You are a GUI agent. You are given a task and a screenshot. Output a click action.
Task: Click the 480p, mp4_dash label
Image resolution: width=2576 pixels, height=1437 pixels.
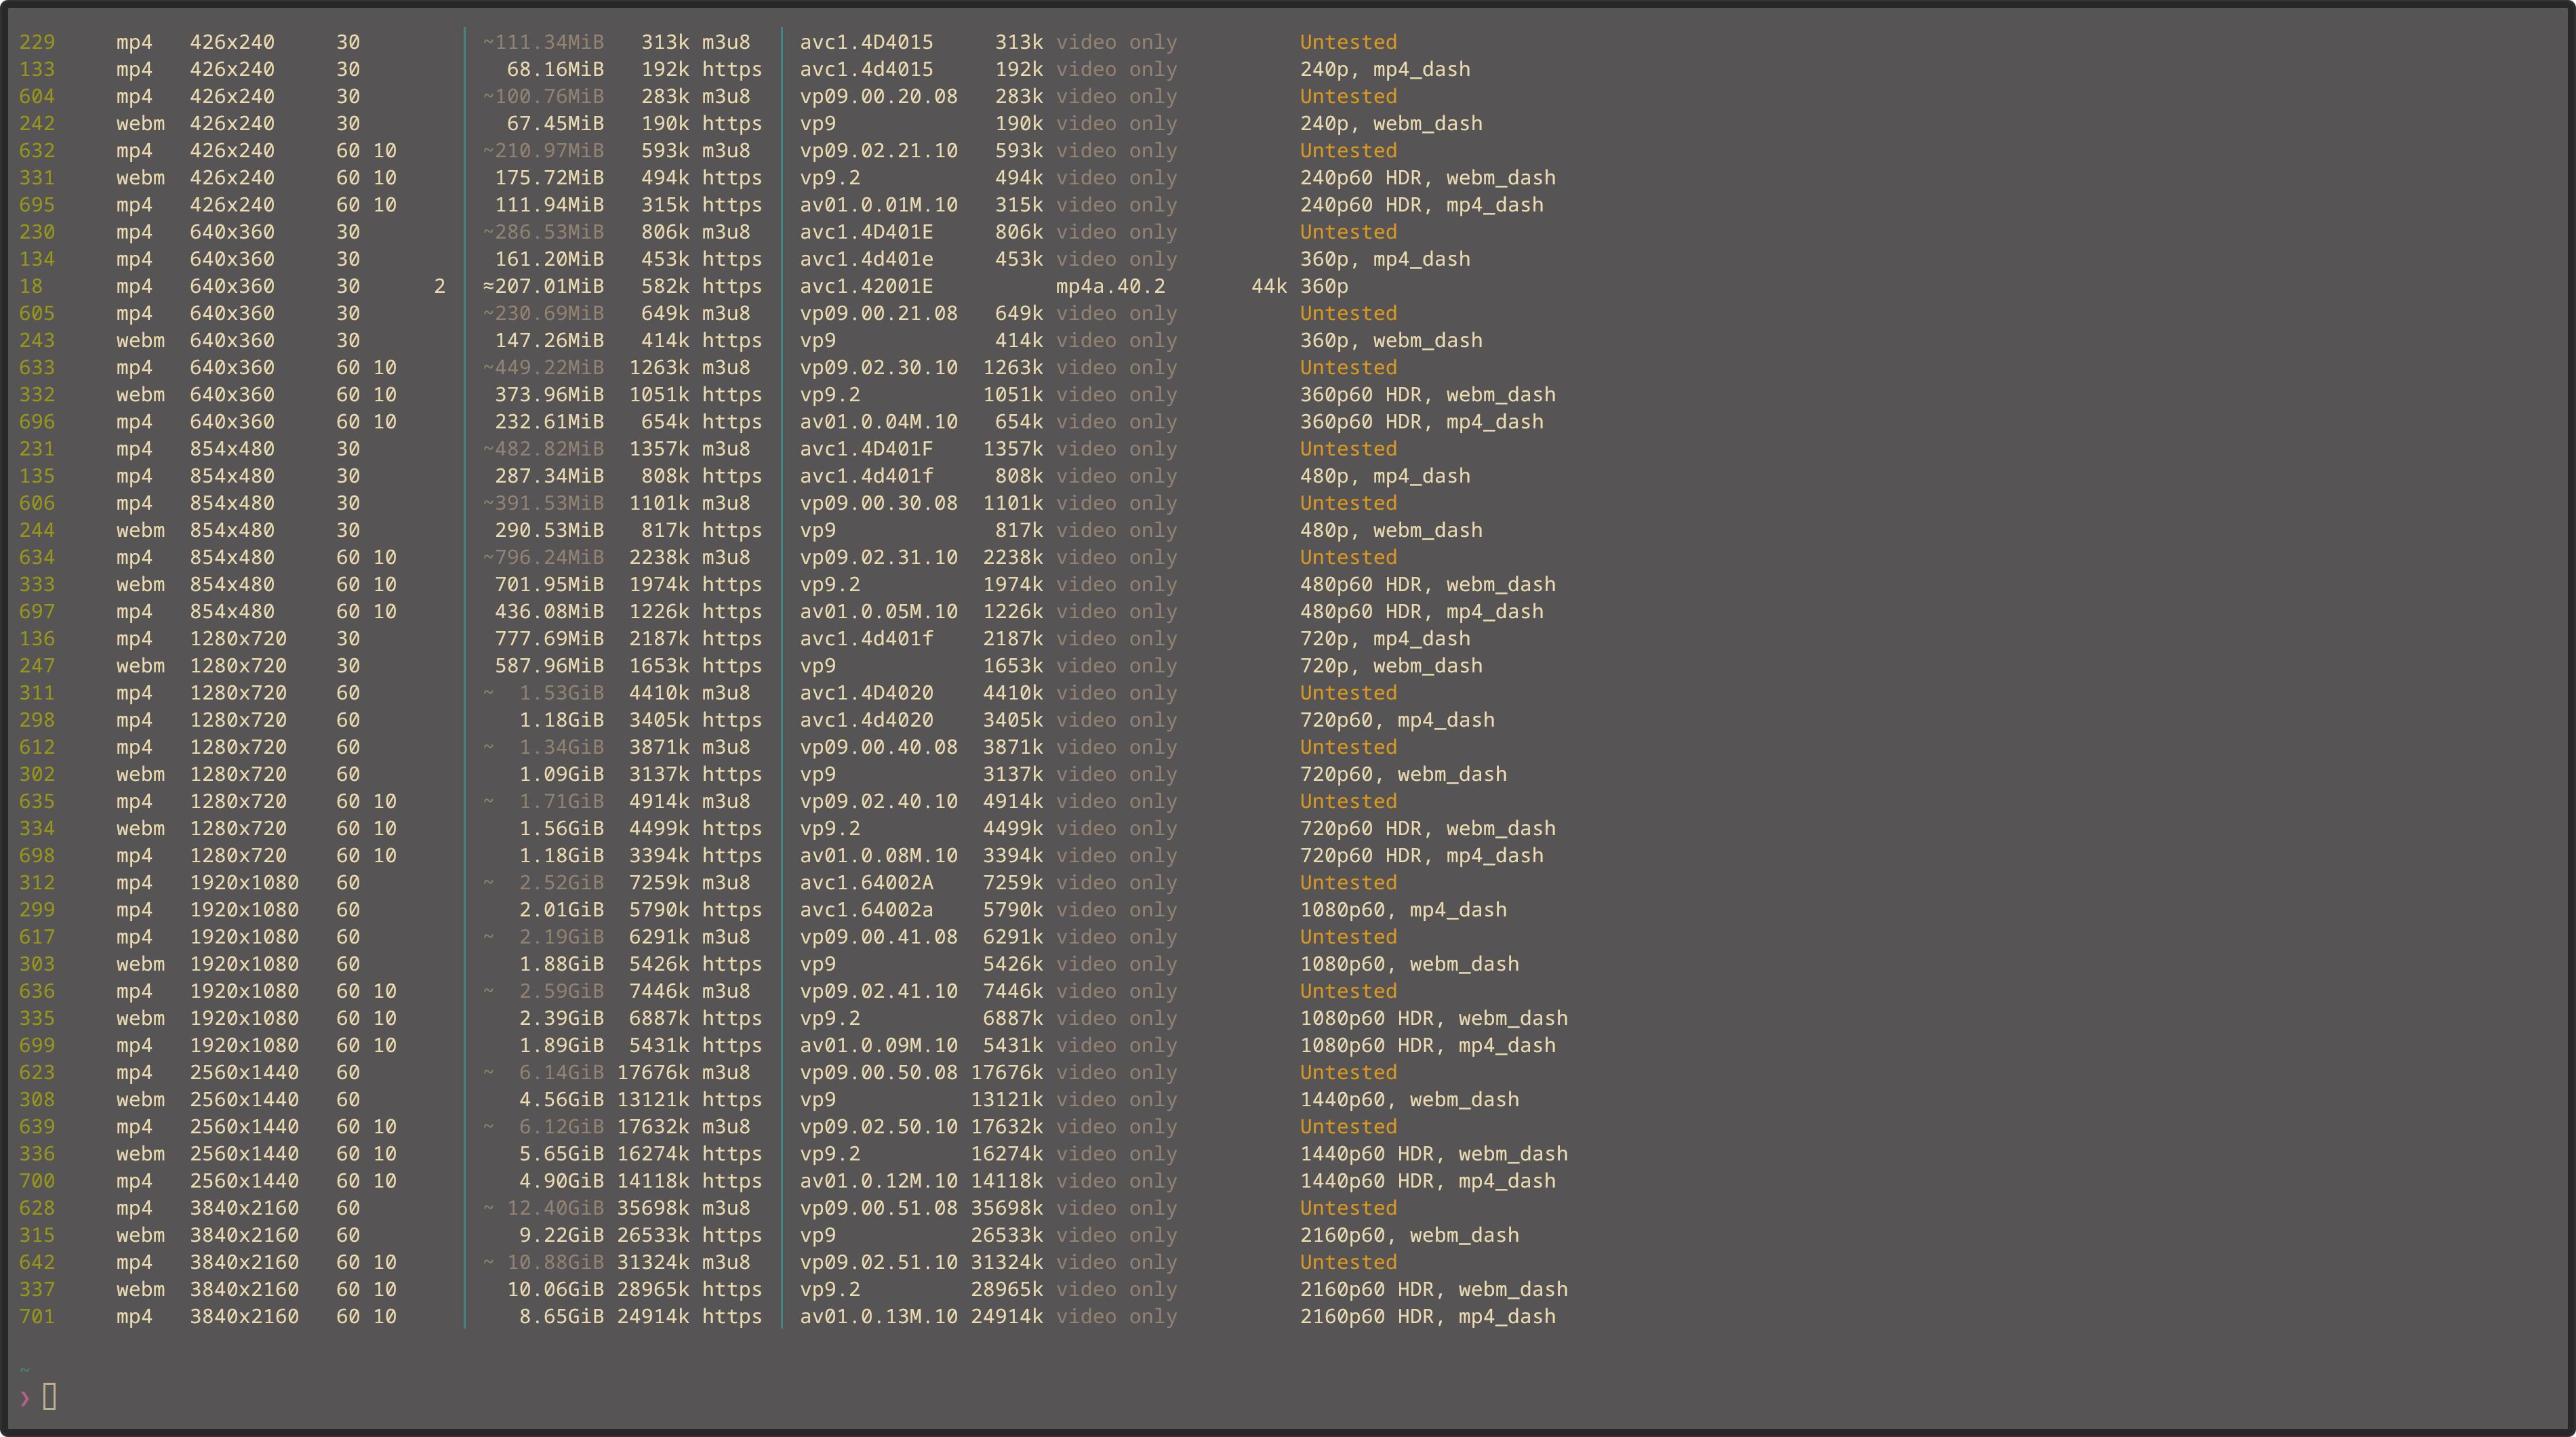click(x=1385, y=476)
